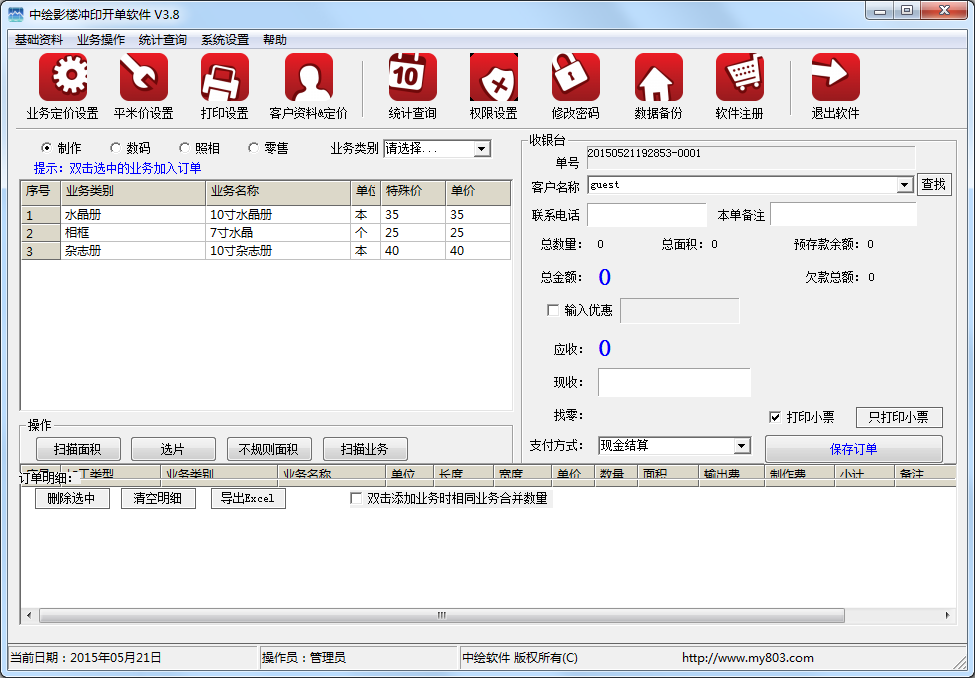
Task: Click the 导出Excel button
Action: point(248,498)
